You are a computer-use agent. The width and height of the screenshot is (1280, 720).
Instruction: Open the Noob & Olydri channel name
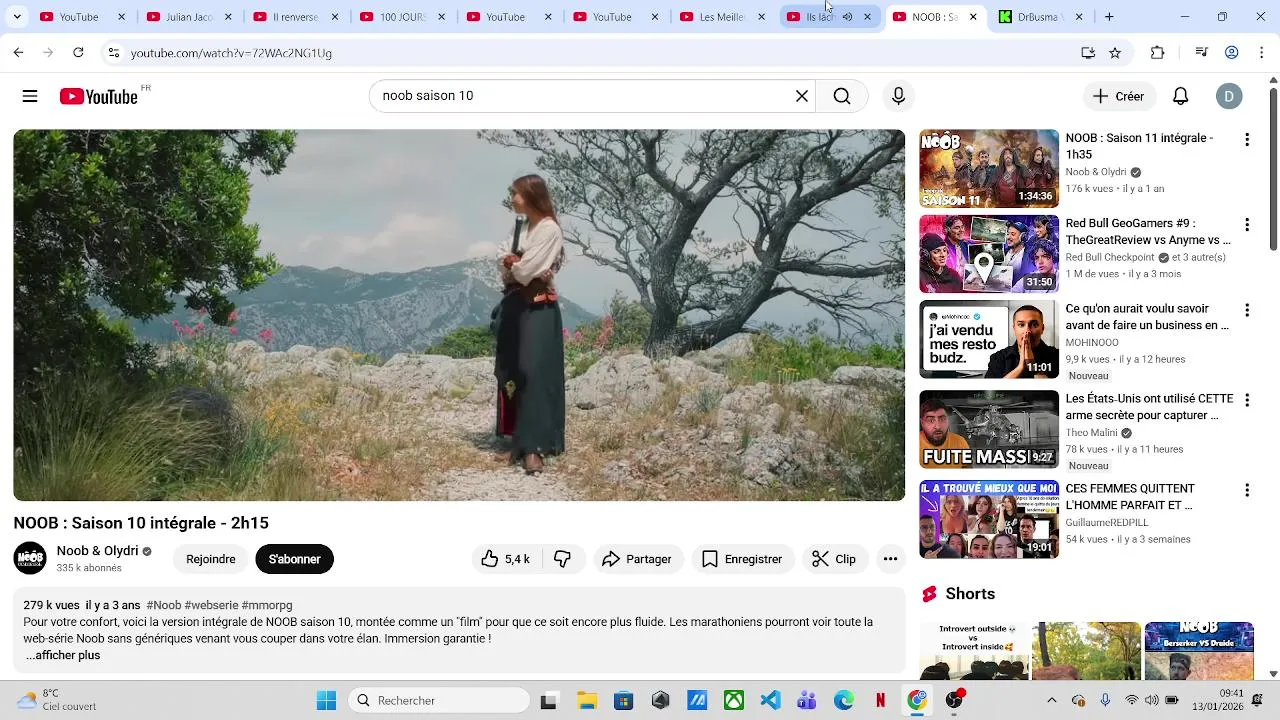(x=97, y=551)
